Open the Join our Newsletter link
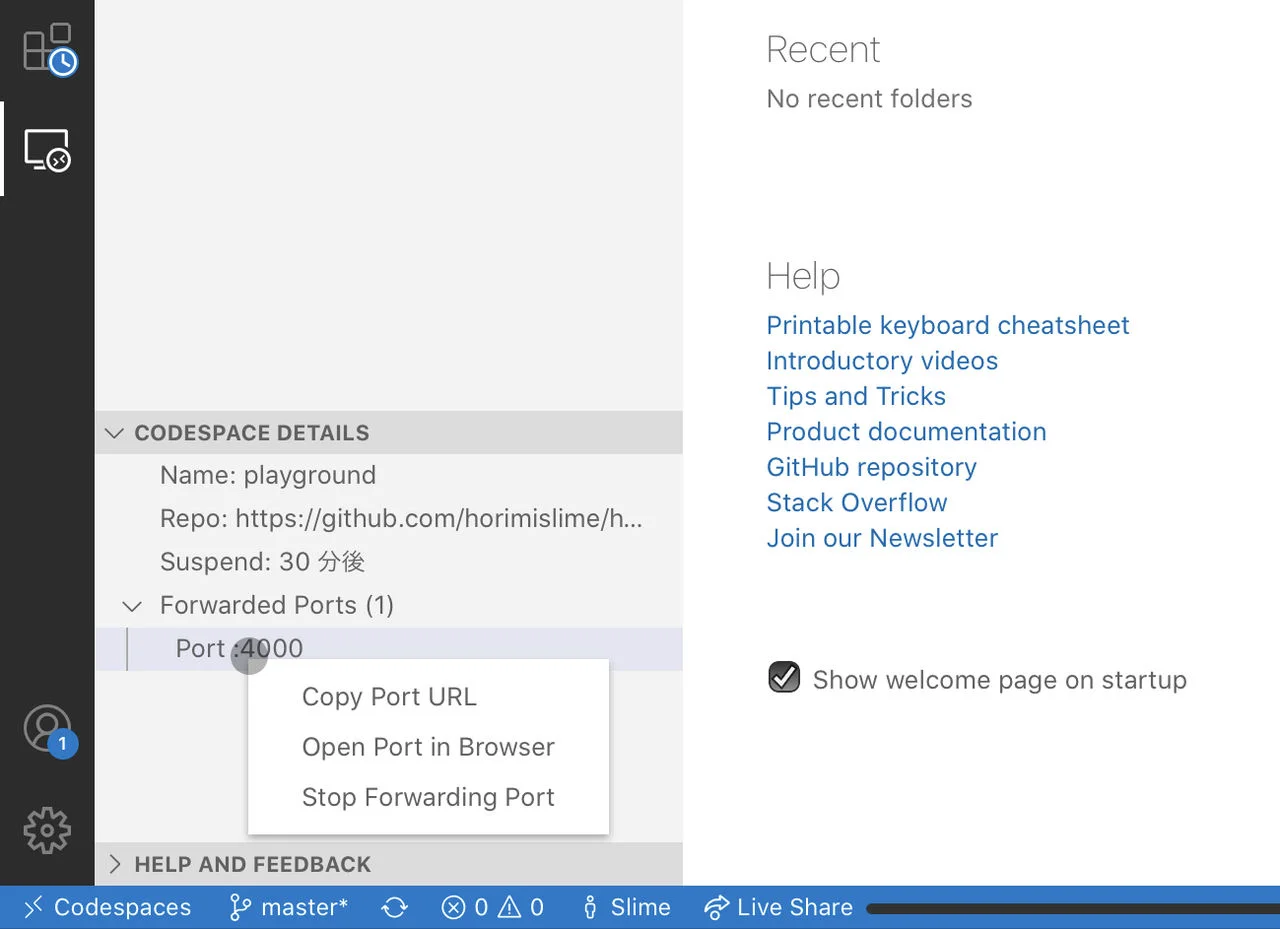The height and width of the screenshot is (929, 1280). click(882, 538)
